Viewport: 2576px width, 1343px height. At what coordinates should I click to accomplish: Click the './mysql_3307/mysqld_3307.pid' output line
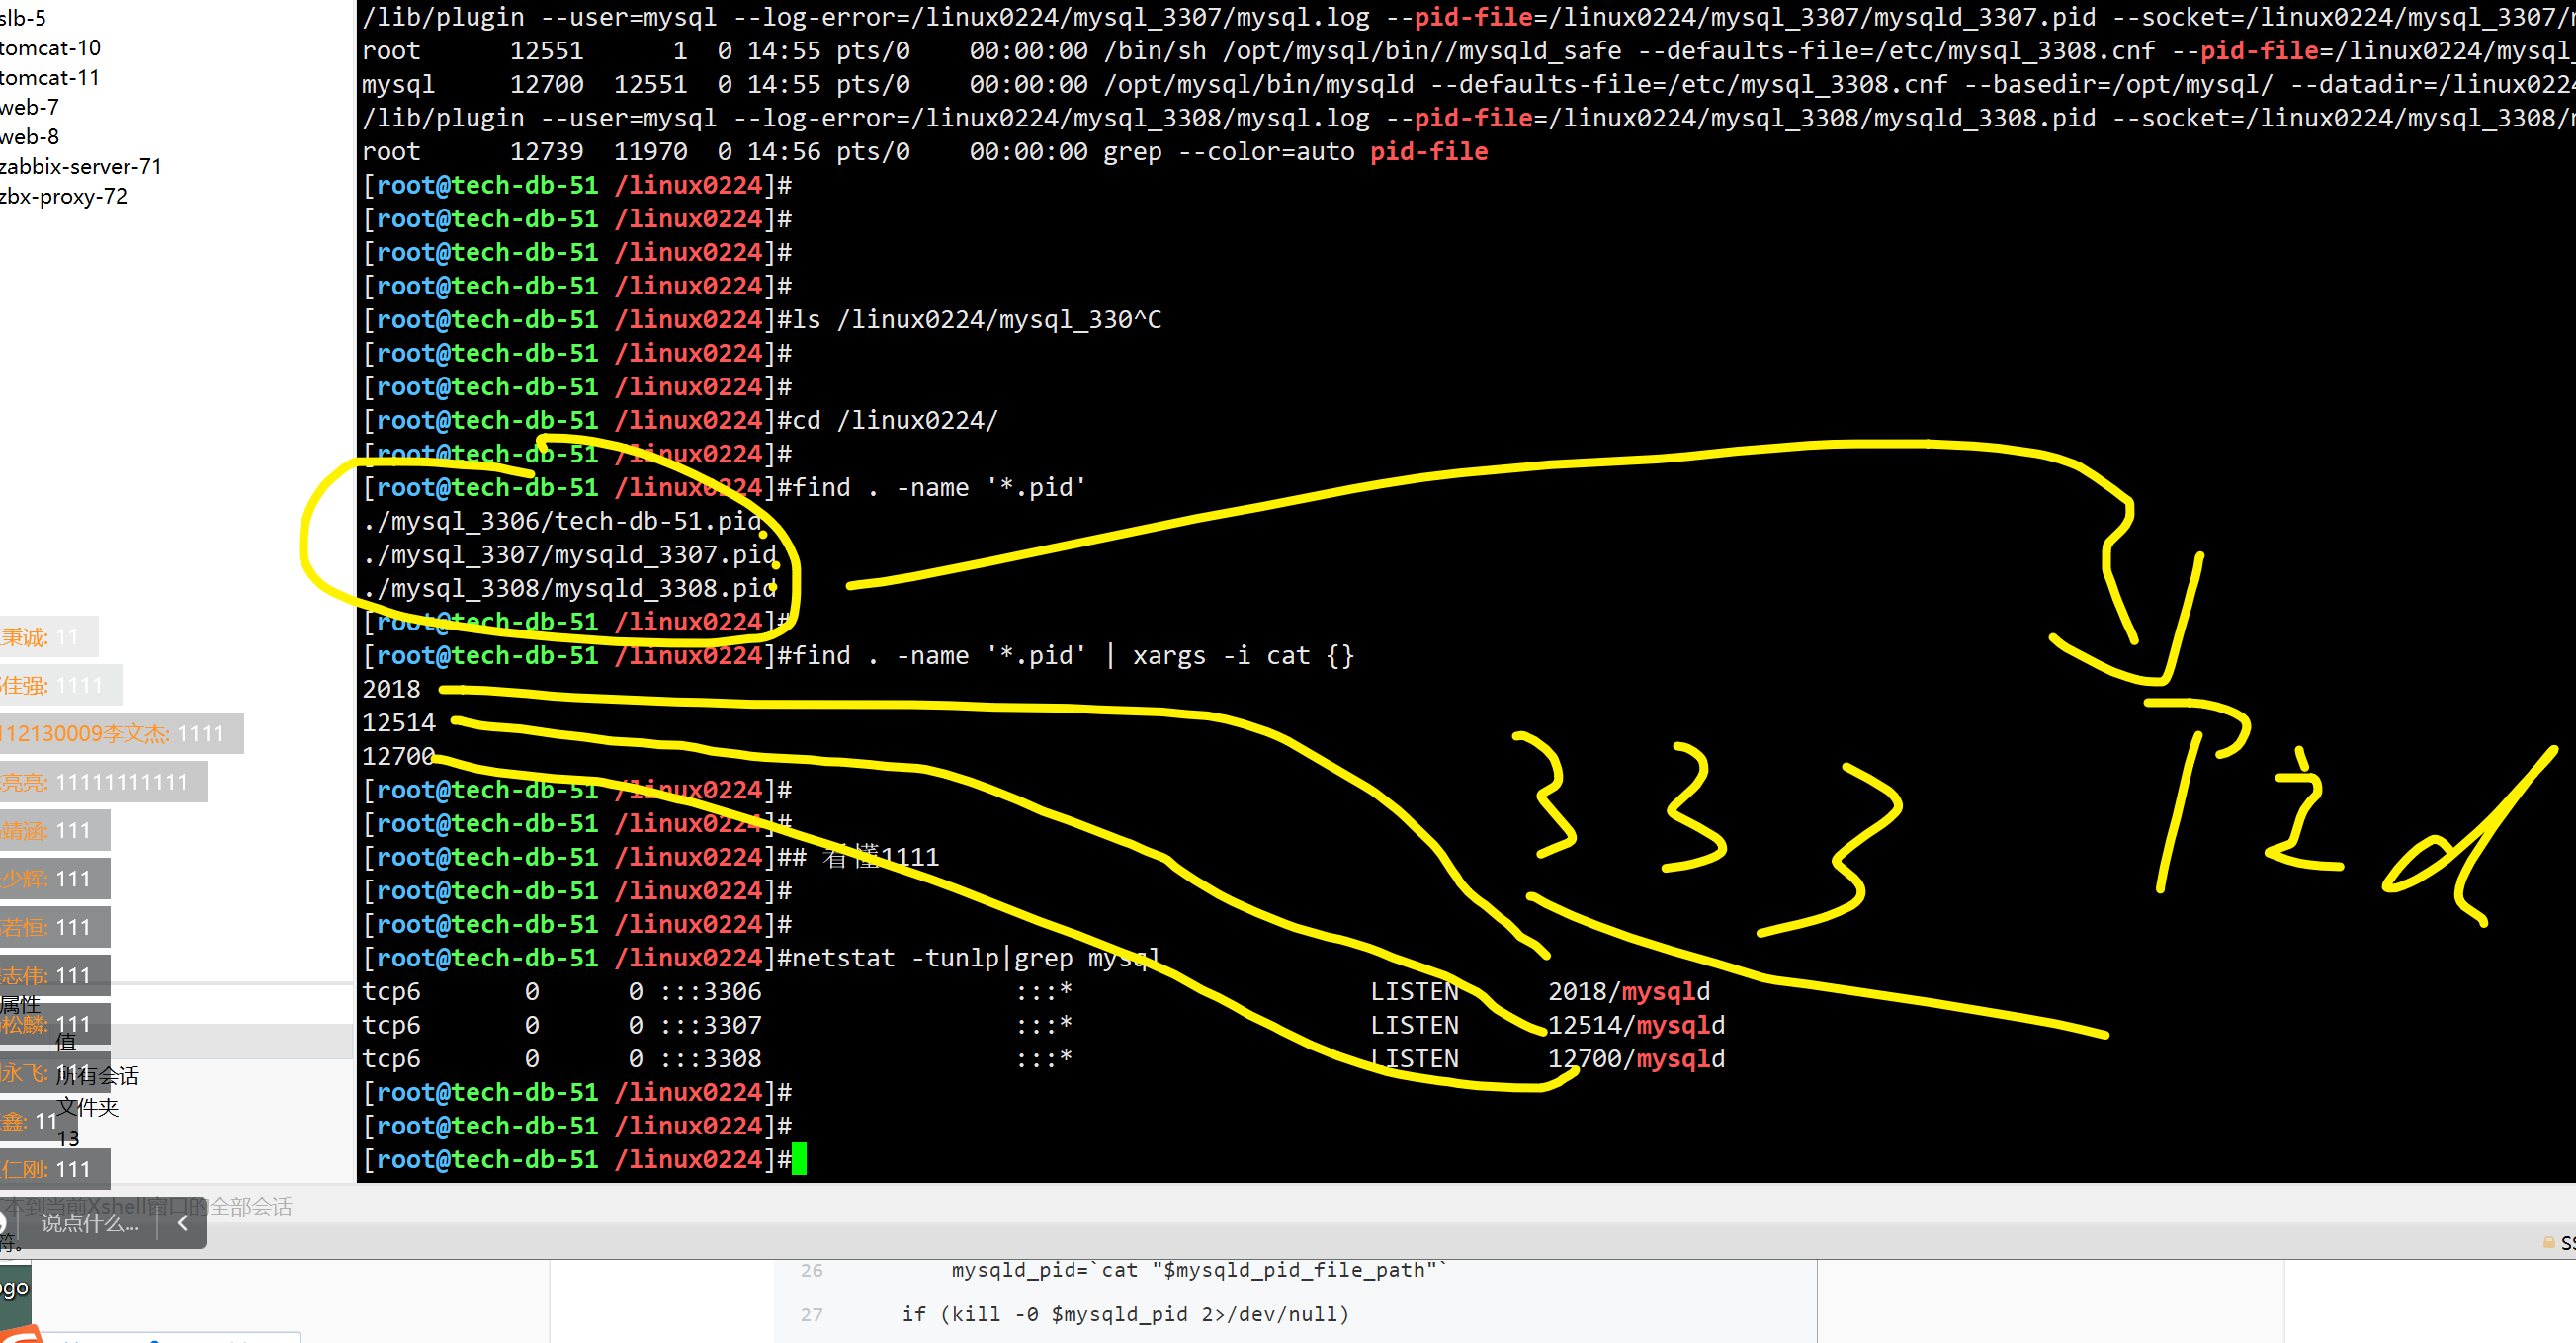[570, 555]
